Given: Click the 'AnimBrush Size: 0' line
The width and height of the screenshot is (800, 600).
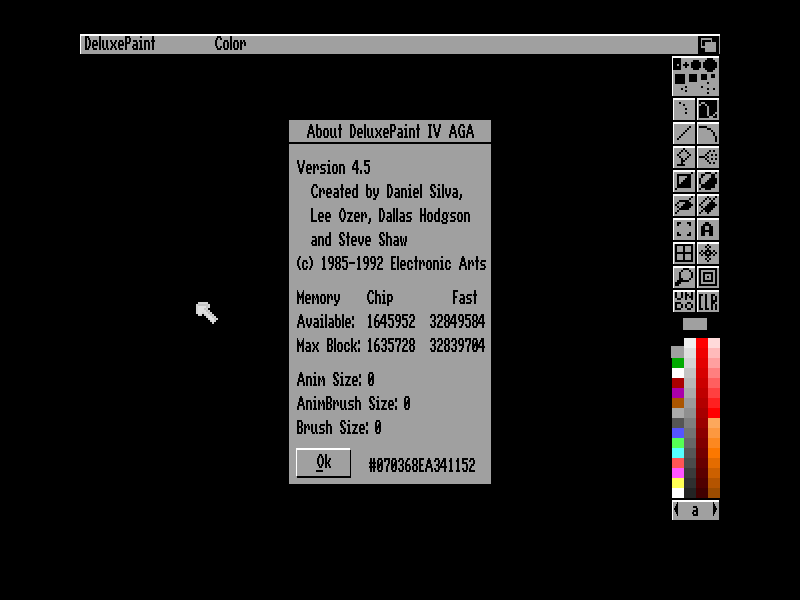Looking at the screenshot, I should (354, 404).
